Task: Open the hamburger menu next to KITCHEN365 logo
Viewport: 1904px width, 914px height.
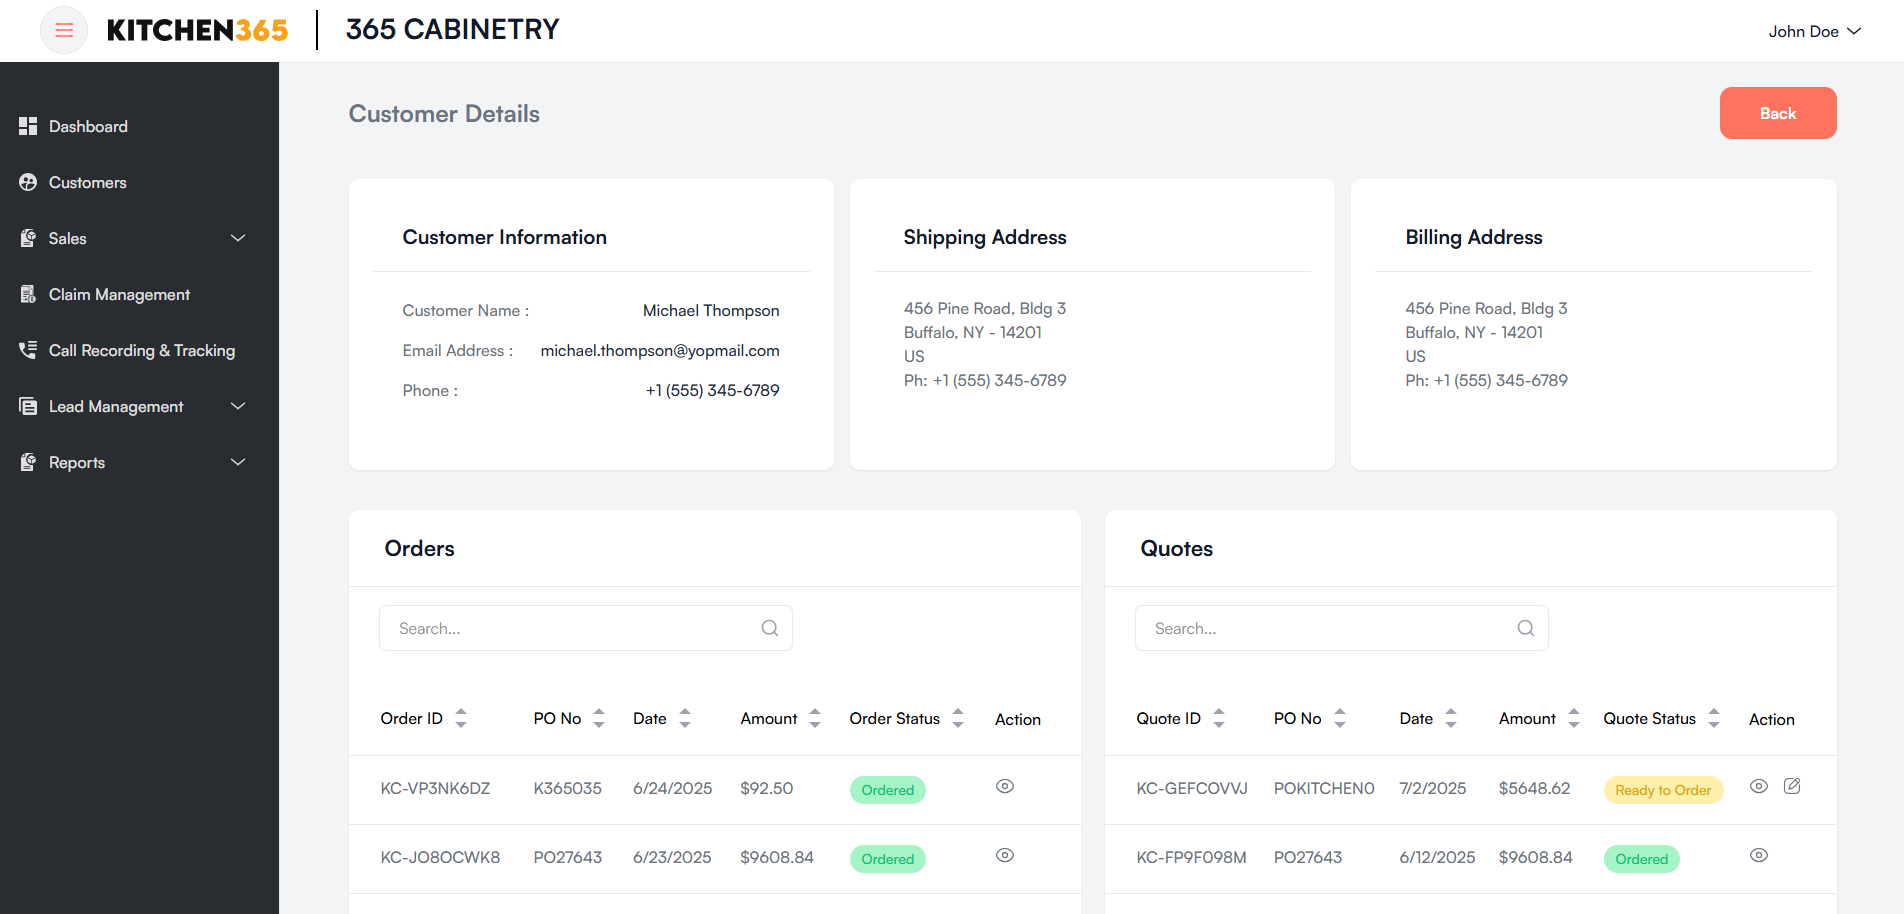Action: (x=63, y=30)
